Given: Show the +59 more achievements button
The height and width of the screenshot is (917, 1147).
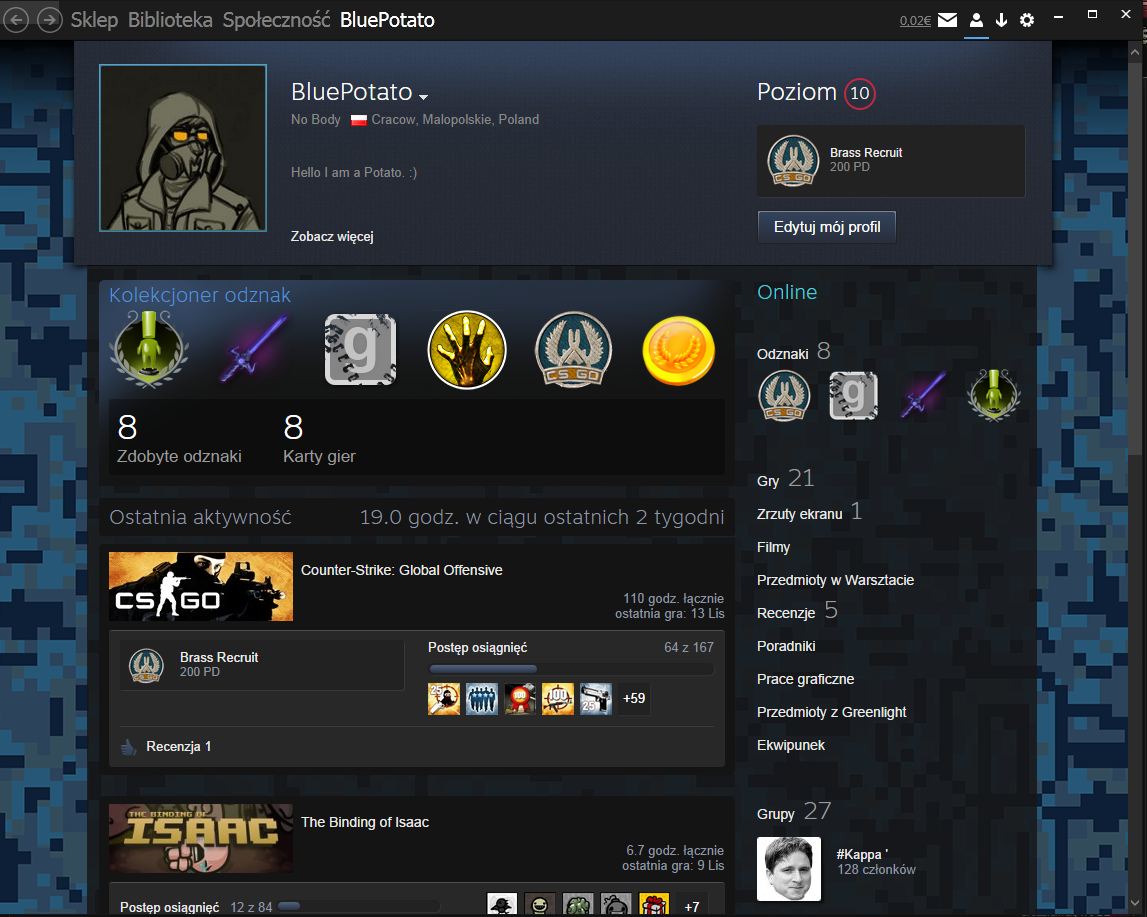Looking at the screenshot, I should tap(634, 698).
